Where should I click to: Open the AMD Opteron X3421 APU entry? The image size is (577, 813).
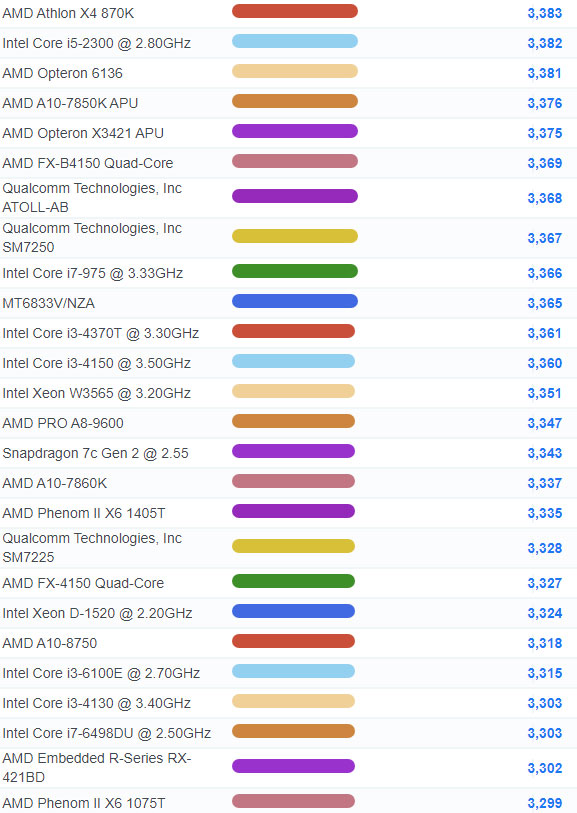[x=83, y=133]
